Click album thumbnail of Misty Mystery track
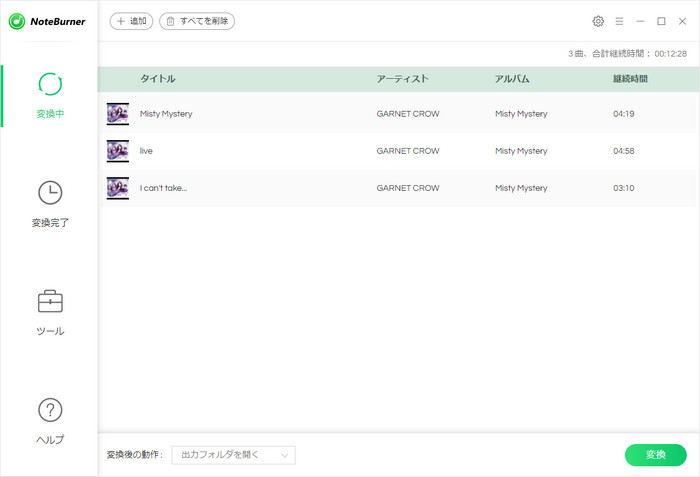This screenshot has height=477, width=700. 118,114
